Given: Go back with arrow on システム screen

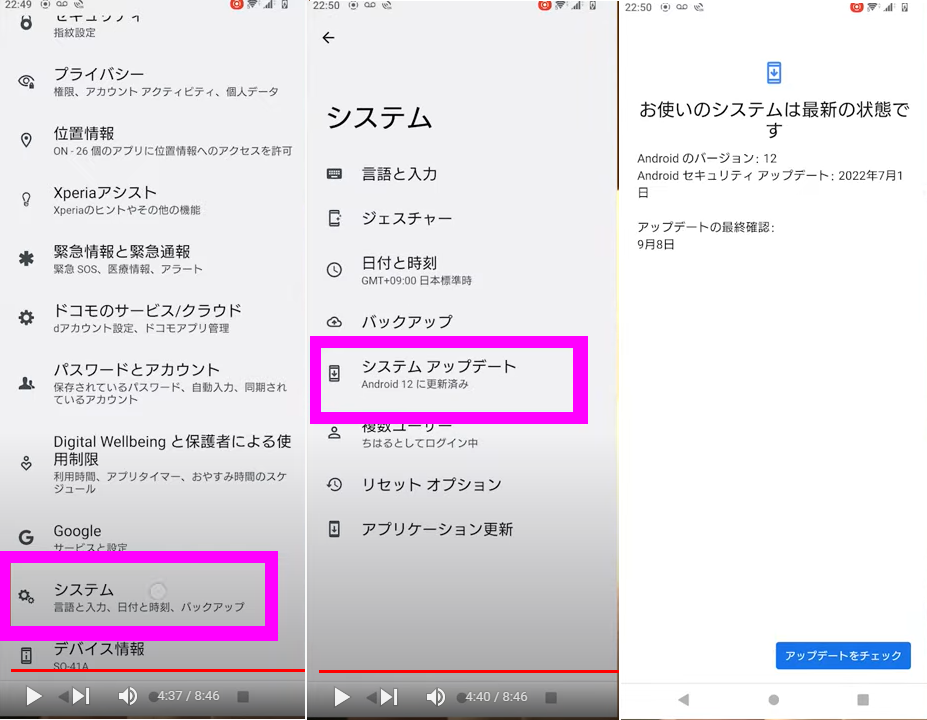Looking at the screenshot, I should point(328,38).
